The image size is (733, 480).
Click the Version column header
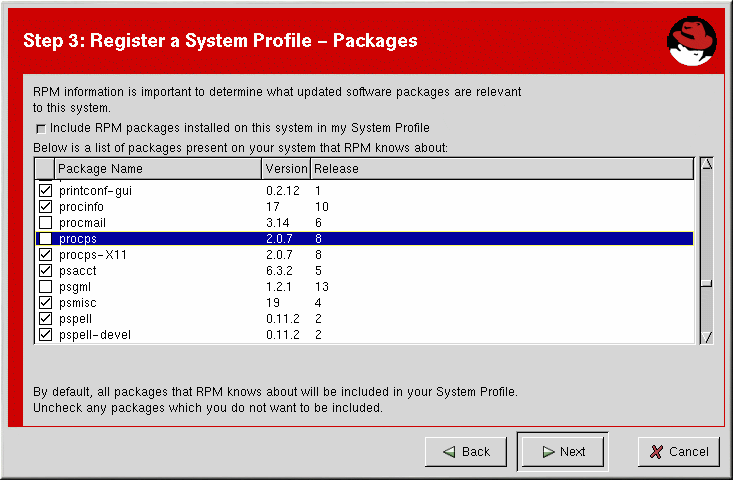pos(286,168)
